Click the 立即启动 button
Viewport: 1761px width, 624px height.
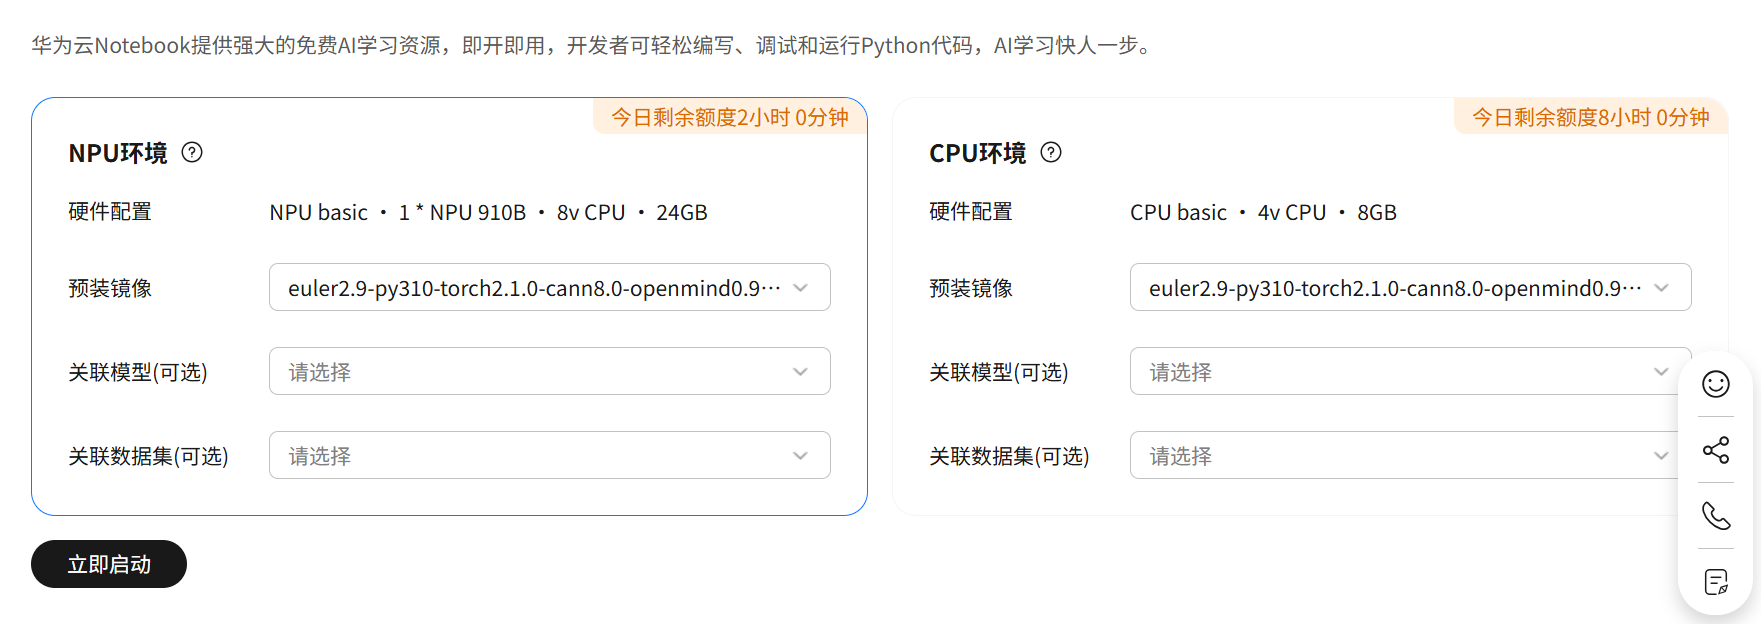pyautogui.click(x=109, y=565)
